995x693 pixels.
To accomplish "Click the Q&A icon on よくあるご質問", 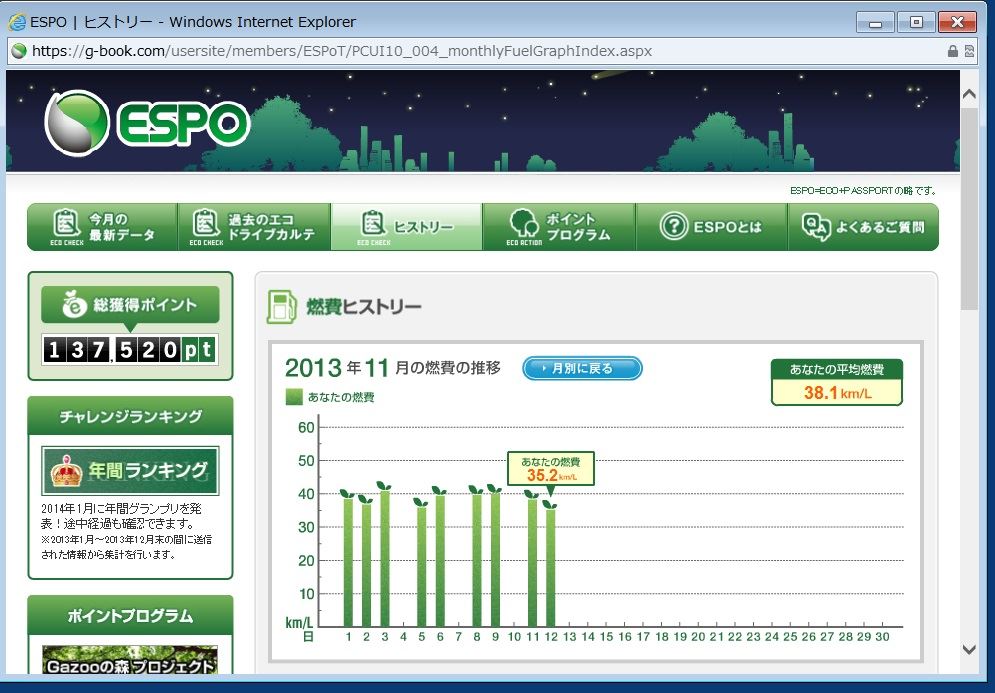I will pos(816,227).
